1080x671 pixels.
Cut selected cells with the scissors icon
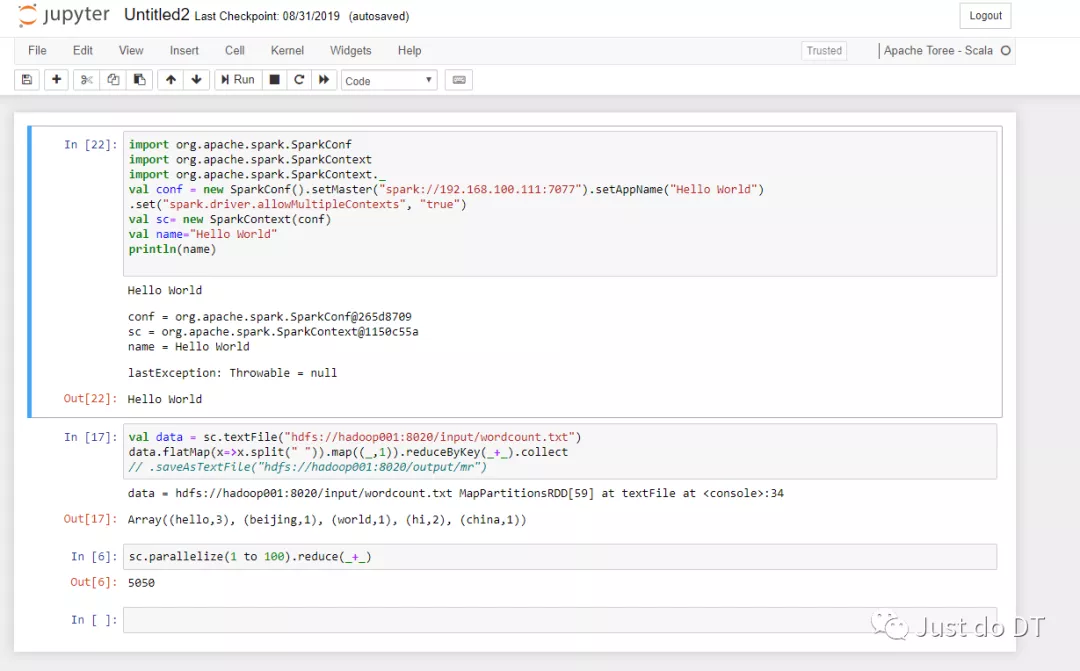pos(86,80)
